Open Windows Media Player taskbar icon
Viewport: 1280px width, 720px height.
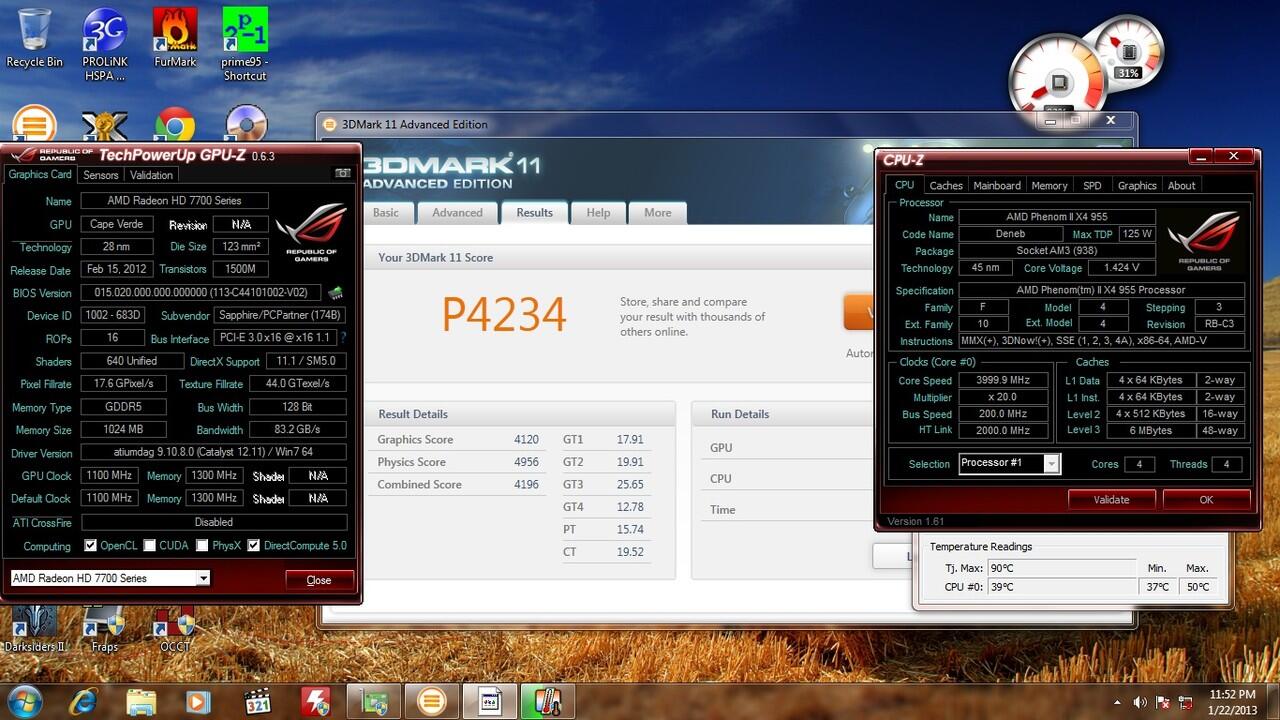coord(199,700)
